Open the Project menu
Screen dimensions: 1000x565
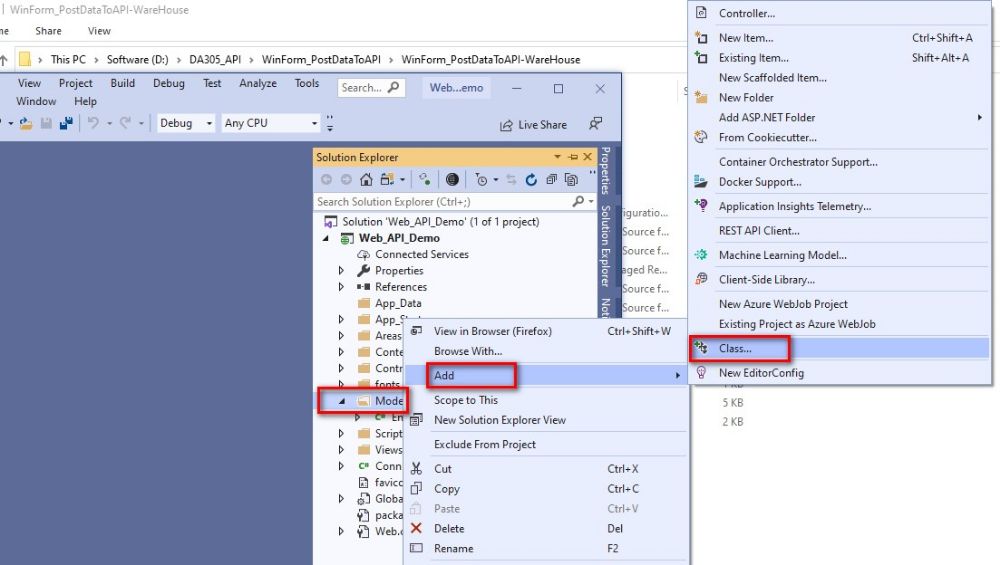tap(75, 83)
